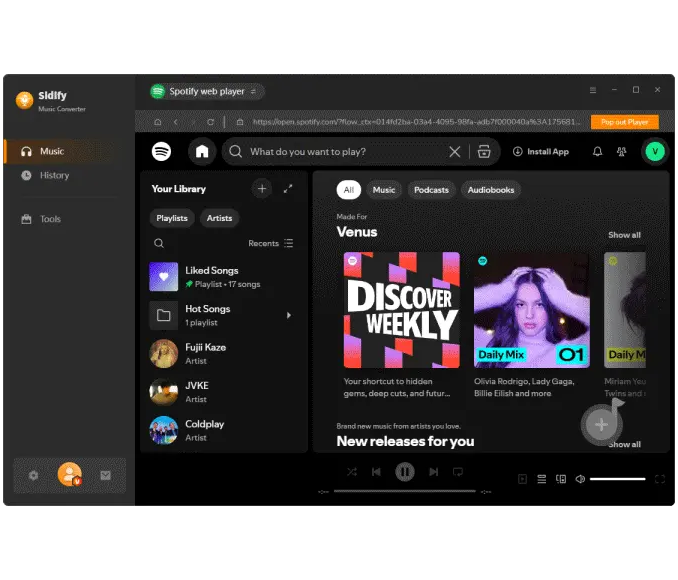Click the Spotify logo icon

pos(161,151)
